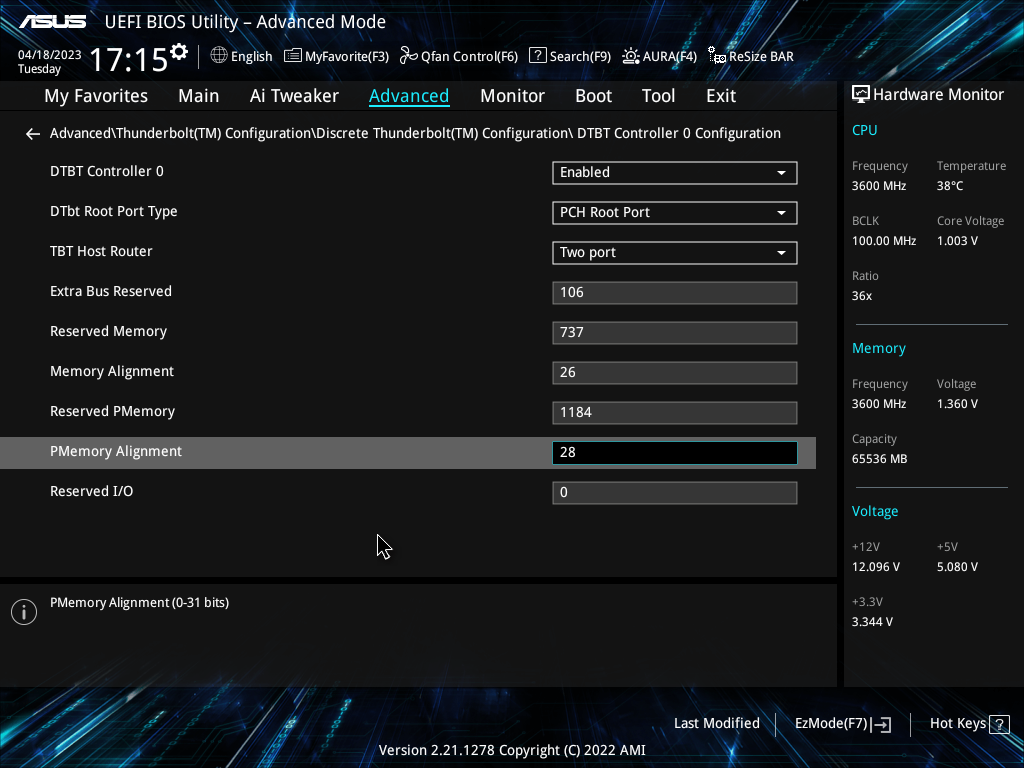The image size is (1024, 768).
Task: Click the globe language icon
Action: click(x=219, y=56)
